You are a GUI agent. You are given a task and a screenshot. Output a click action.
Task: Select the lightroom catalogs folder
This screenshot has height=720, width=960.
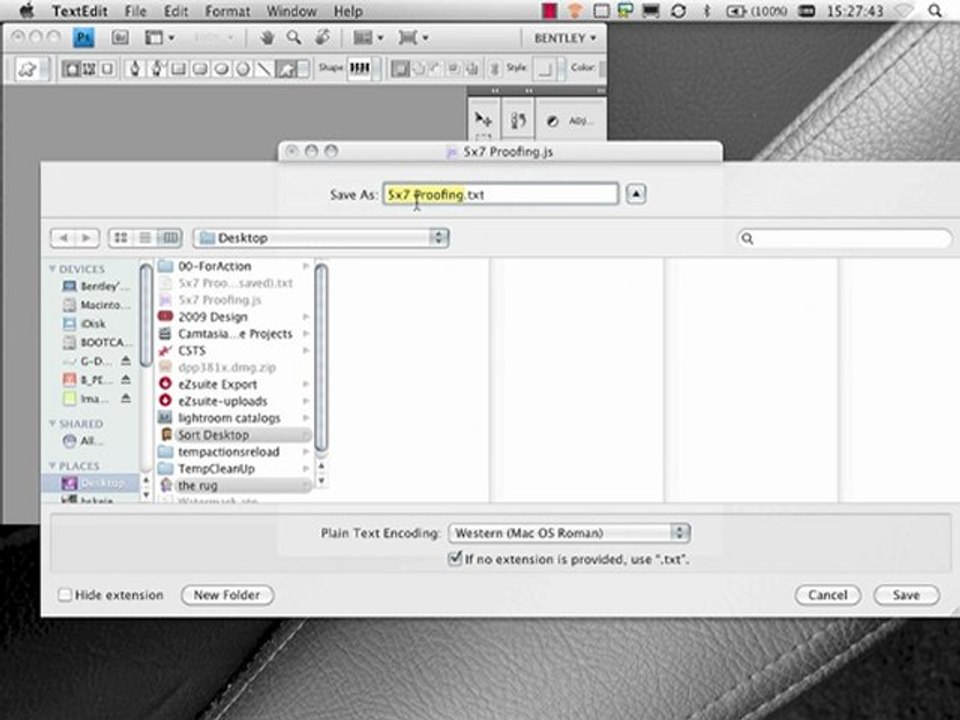(x=234, y=418)
